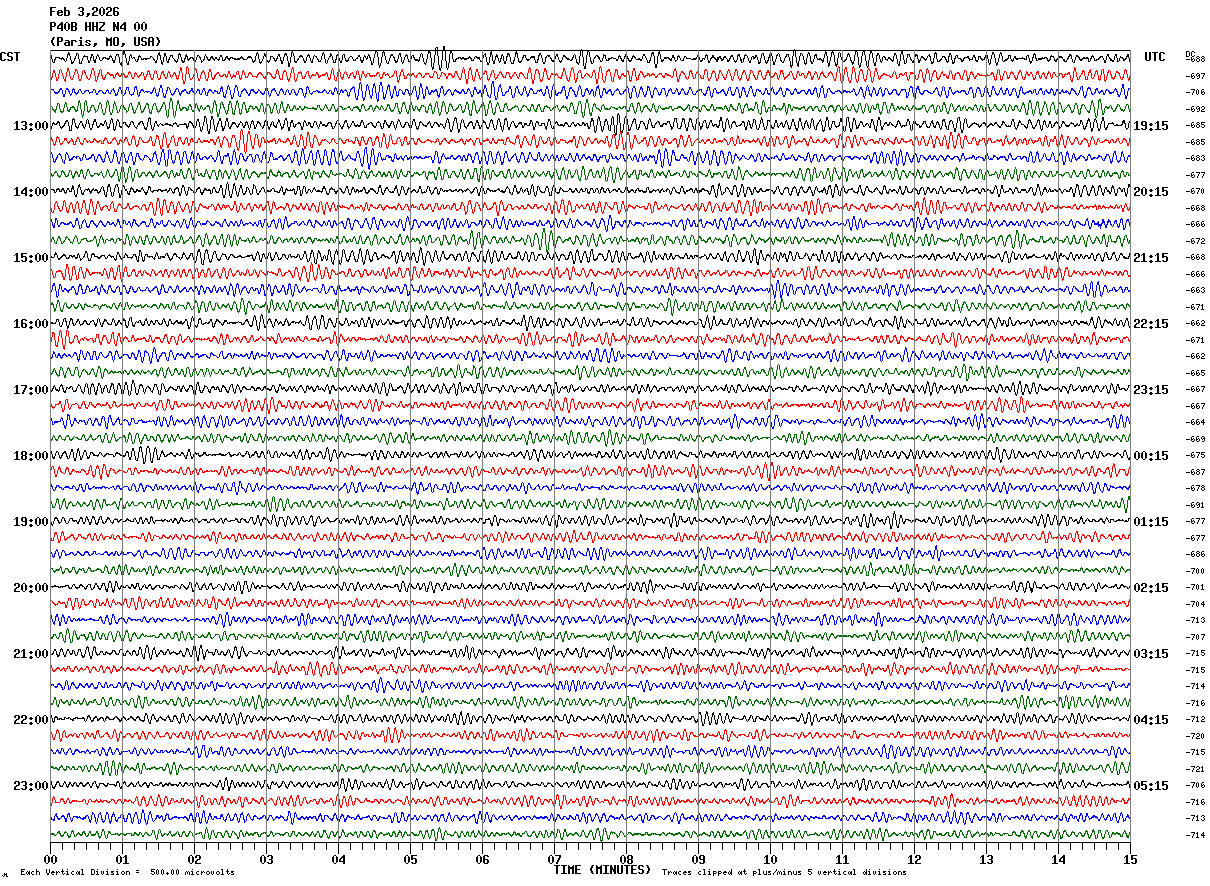Click the 05:15 UTC time label

pos(1151,786)
